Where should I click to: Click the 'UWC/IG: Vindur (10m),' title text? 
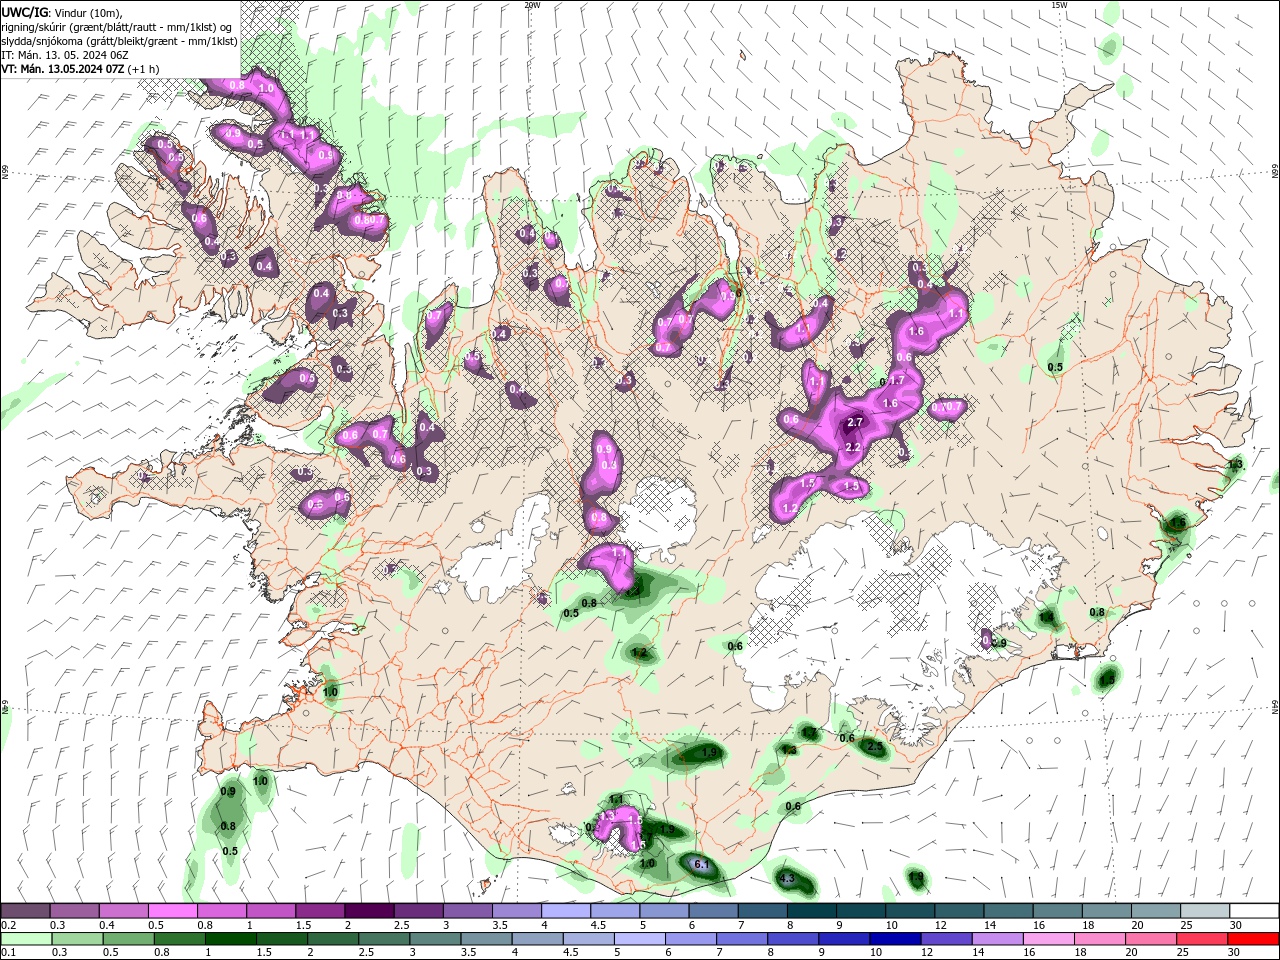[x=61, y=12]
